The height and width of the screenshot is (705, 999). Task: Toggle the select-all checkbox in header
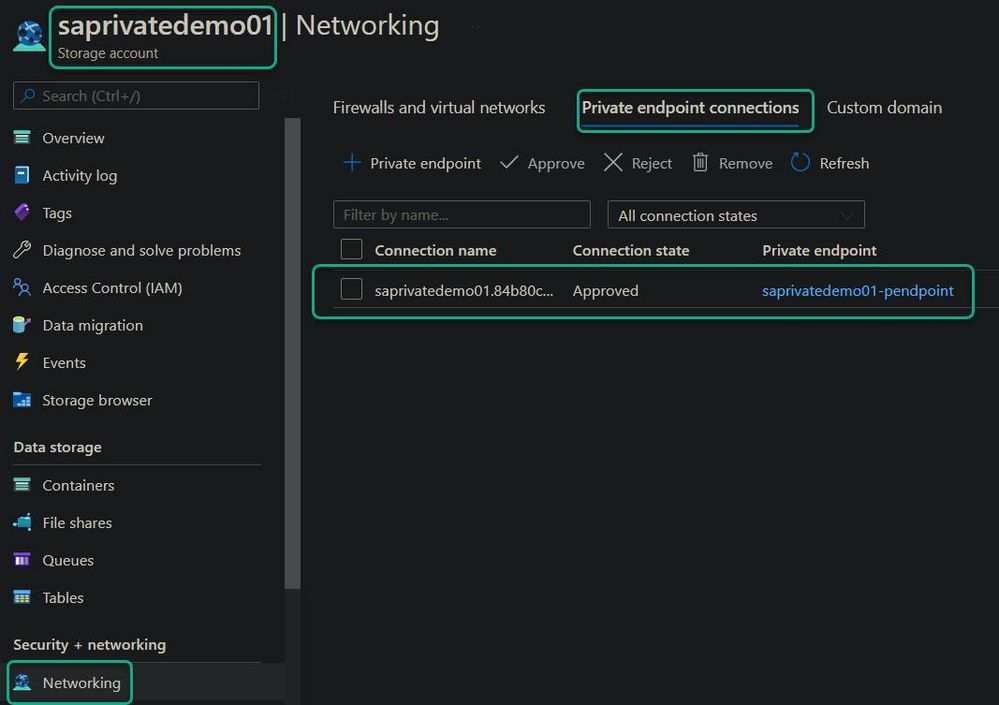352,249
